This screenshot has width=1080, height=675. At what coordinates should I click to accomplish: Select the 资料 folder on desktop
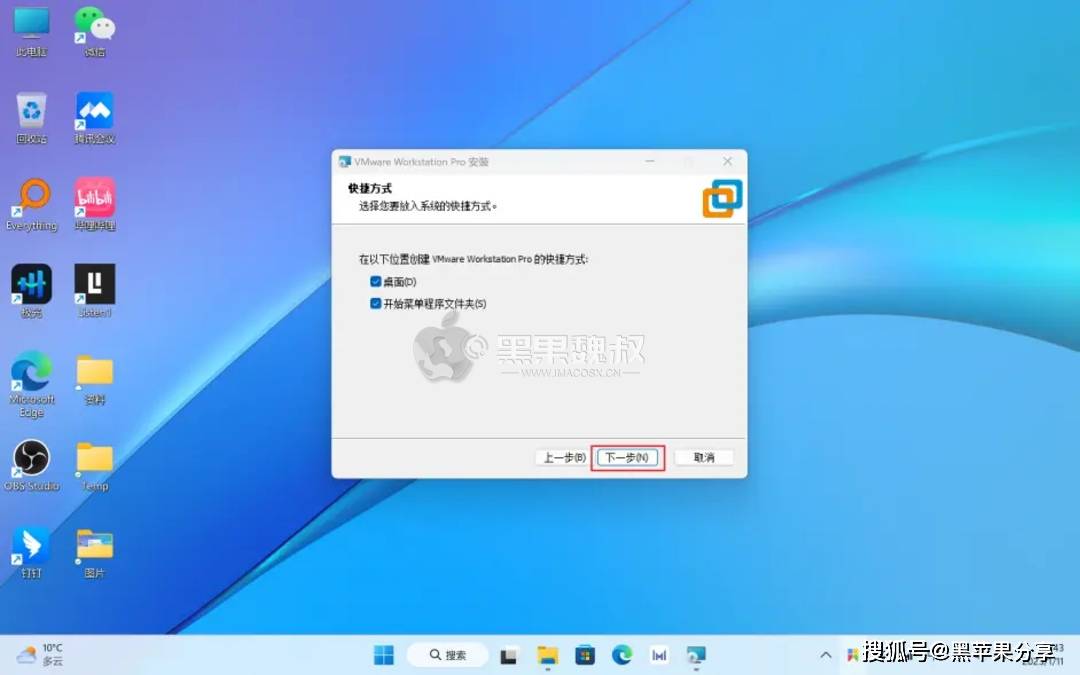click(x=95, y=379)
